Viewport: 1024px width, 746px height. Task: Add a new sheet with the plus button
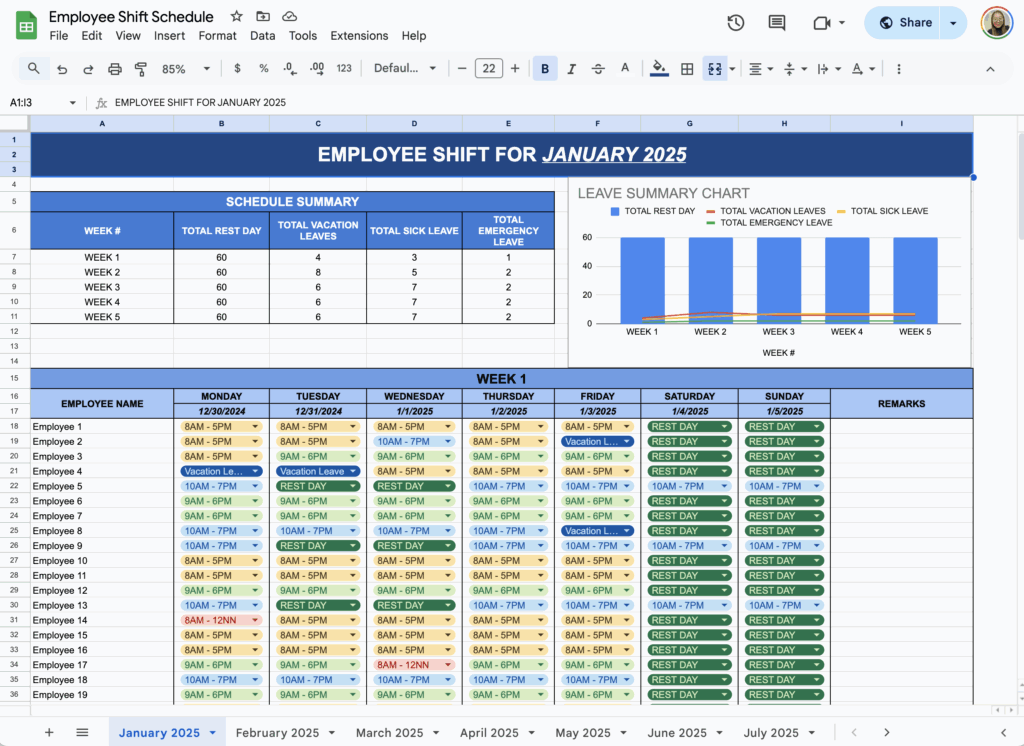click(48, 732)
